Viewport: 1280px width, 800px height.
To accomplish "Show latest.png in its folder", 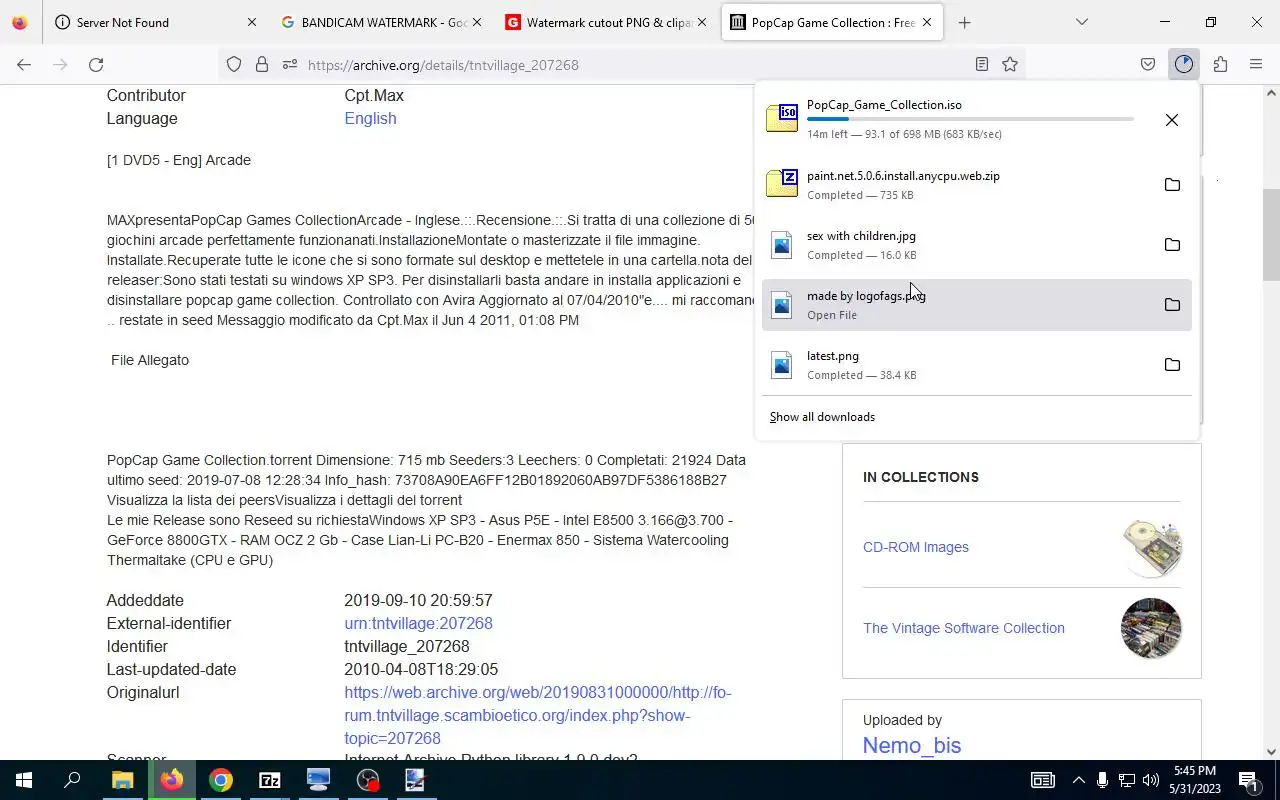I will coord(1172,365).
